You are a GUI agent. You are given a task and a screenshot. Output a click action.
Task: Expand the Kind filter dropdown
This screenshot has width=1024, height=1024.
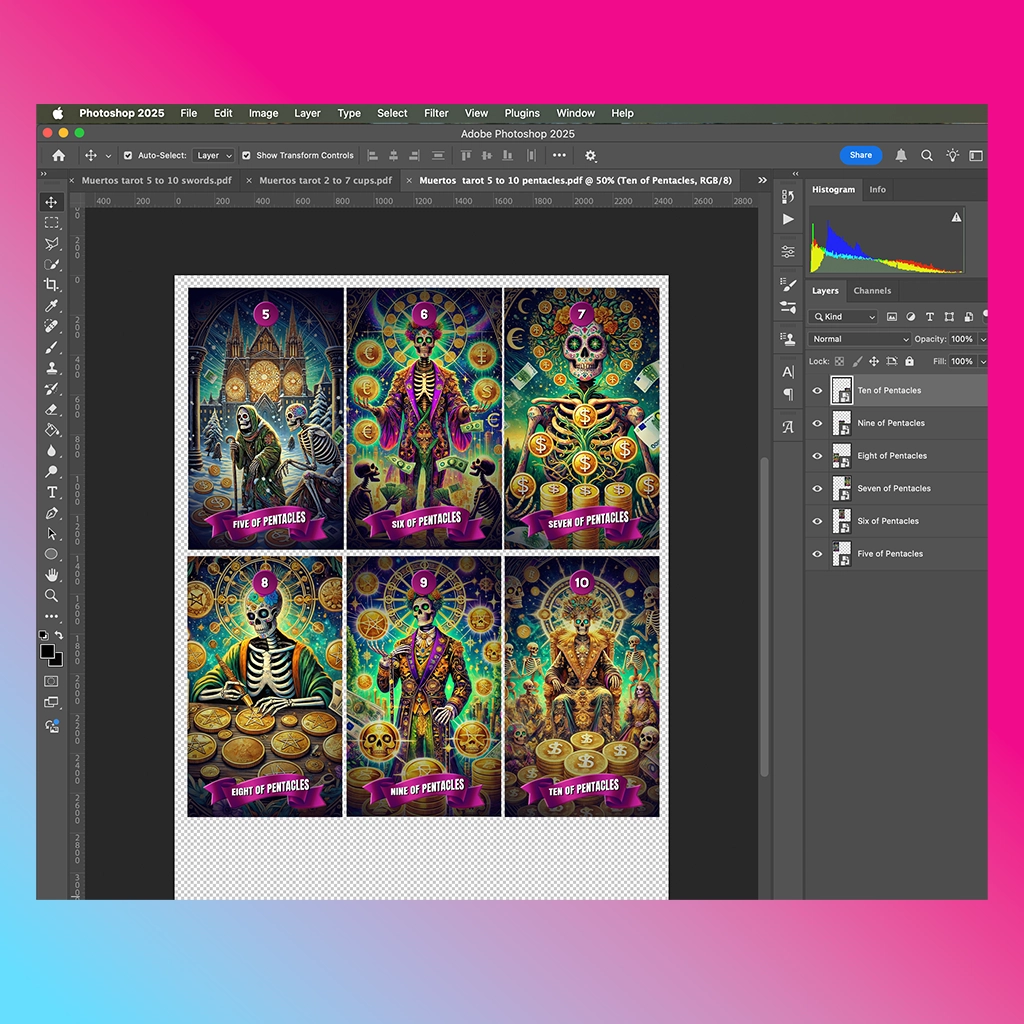tap(842, 317)
